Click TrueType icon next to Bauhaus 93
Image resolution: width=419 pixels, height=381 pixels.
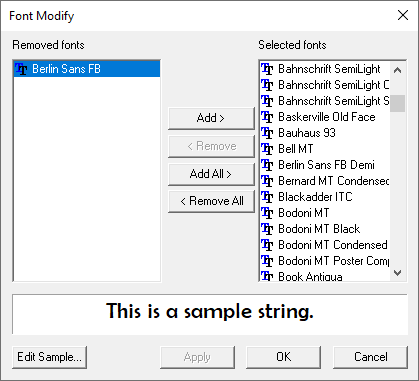point(267,133)
